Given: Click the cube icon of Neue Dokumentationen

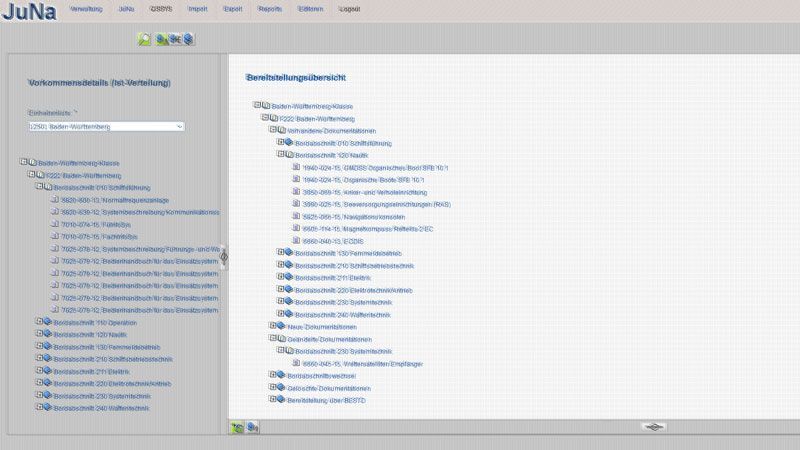Looking at the screenshot, I should point(281,326).
